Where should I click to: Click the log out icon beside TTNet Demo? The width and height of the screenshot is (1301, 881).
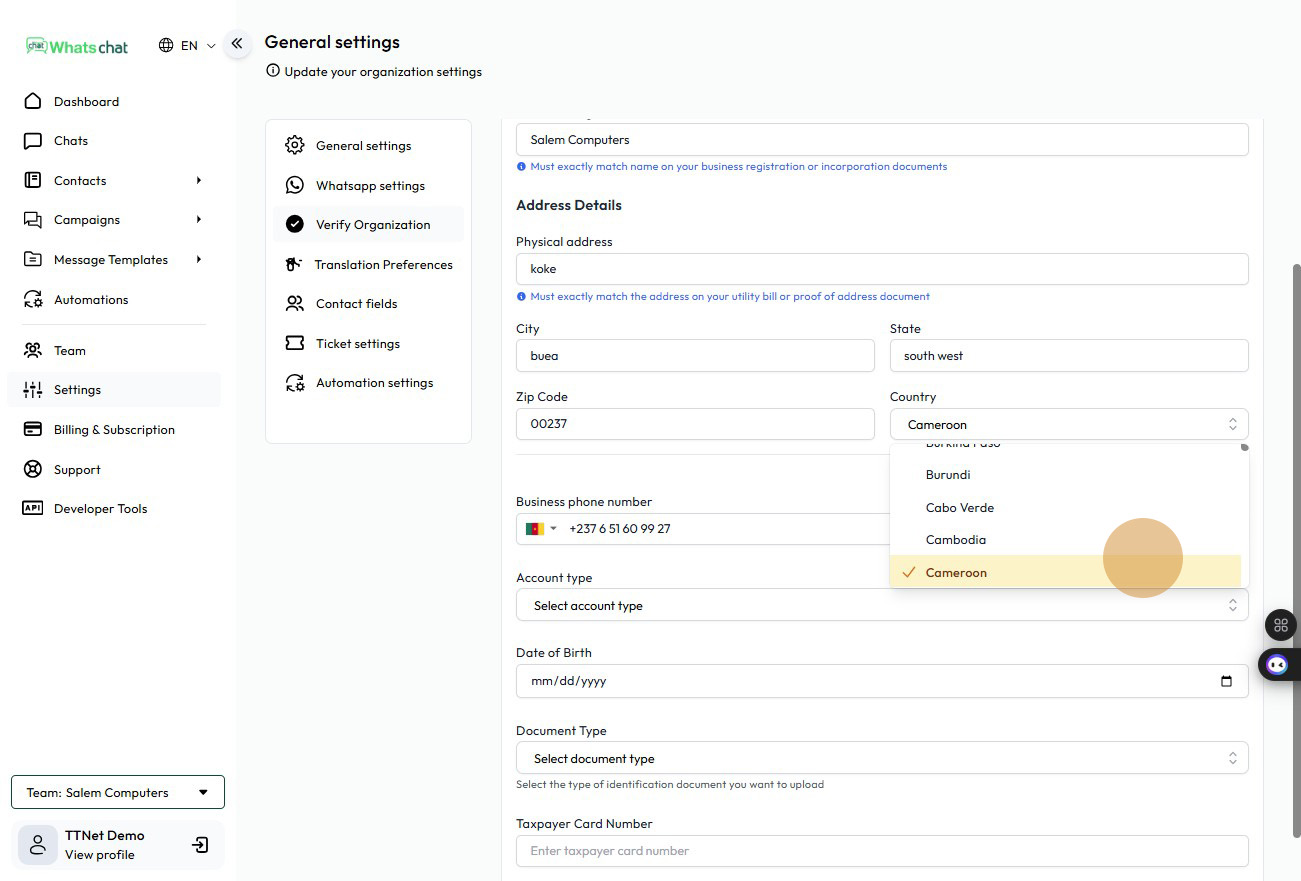[x=200, y=845]
